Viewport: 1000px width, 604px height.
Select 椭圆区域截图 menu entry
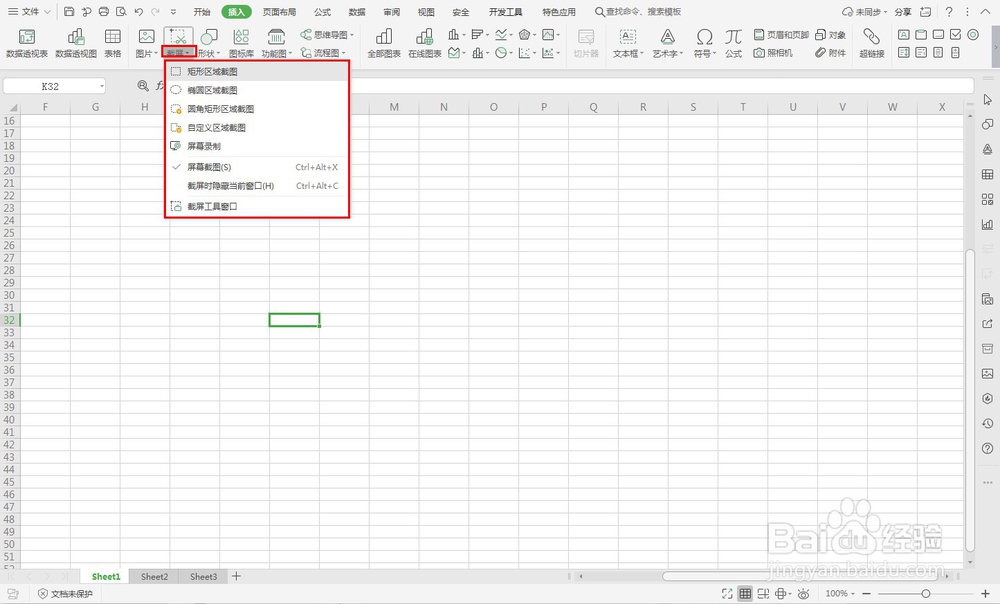click(257, 90)
